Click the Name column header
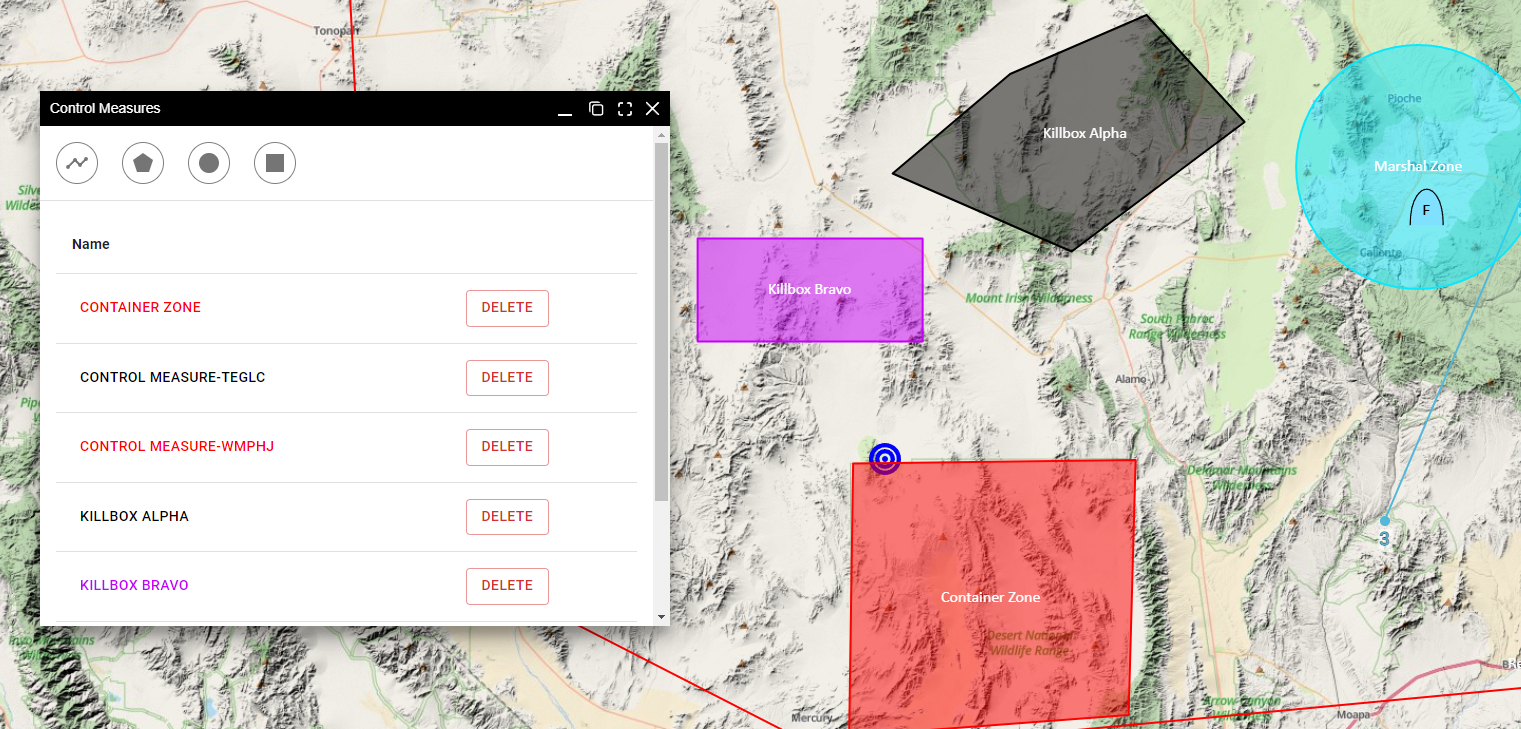This screenshot has height=729, width=1521. click(91, 244)
